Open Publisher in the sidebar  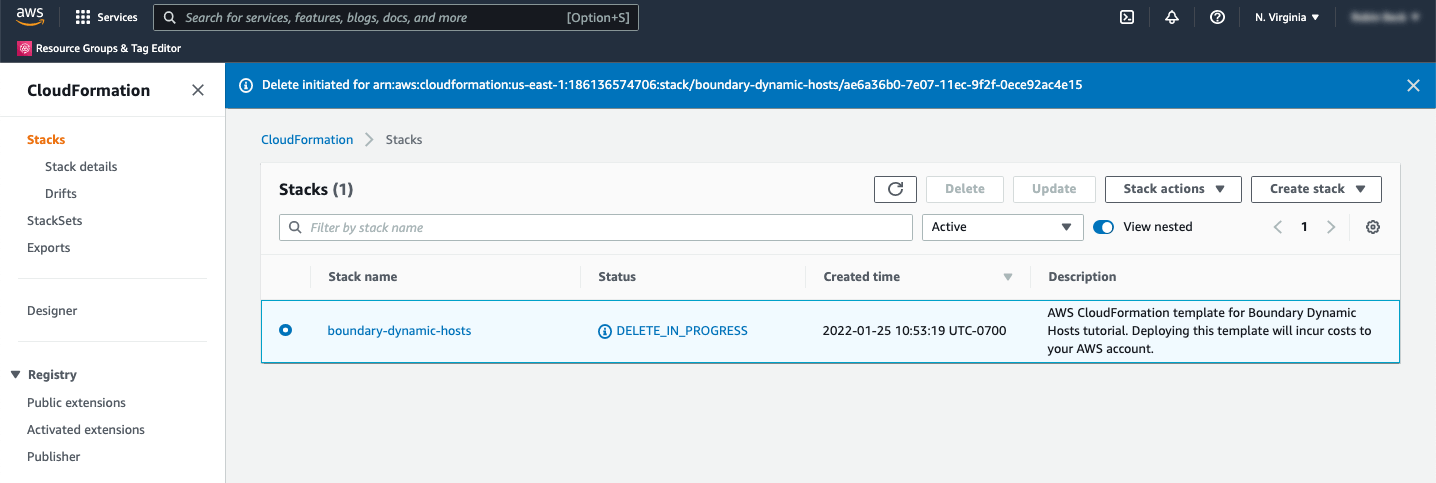(x=54, y=457)
